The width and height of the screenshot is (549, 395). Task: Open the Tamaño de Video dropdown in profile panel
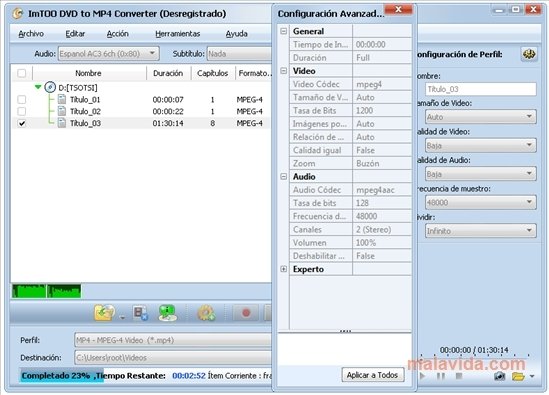[x=481, y=117]
